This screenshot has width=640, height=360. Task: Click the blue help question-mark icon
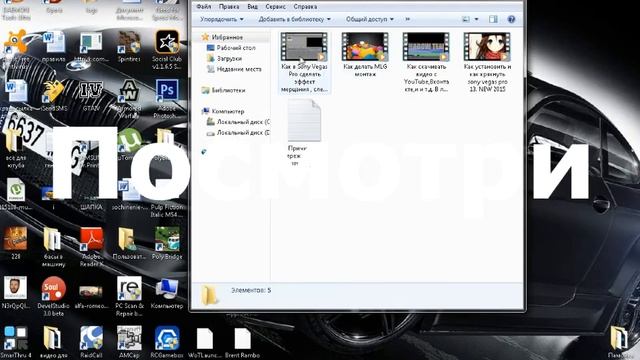pyautogui.click(x=511, y=19)
